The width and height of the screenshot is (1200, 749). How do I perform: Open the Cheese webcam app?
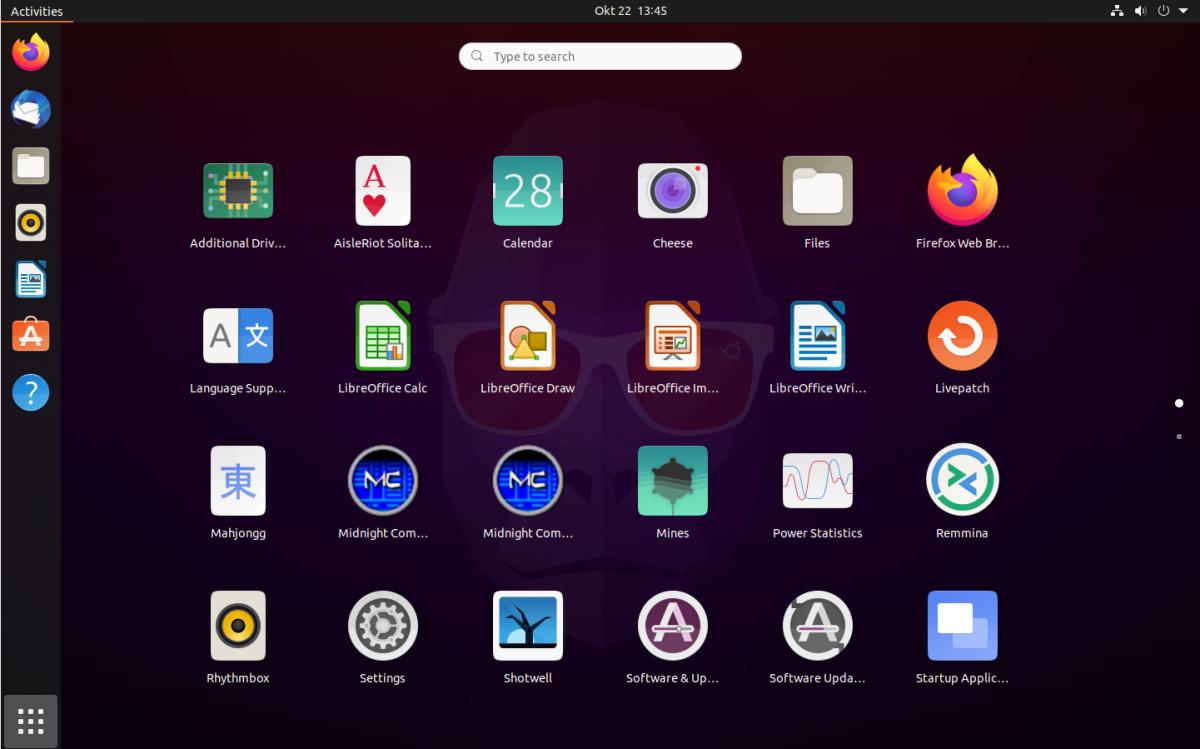pos(672,191)
